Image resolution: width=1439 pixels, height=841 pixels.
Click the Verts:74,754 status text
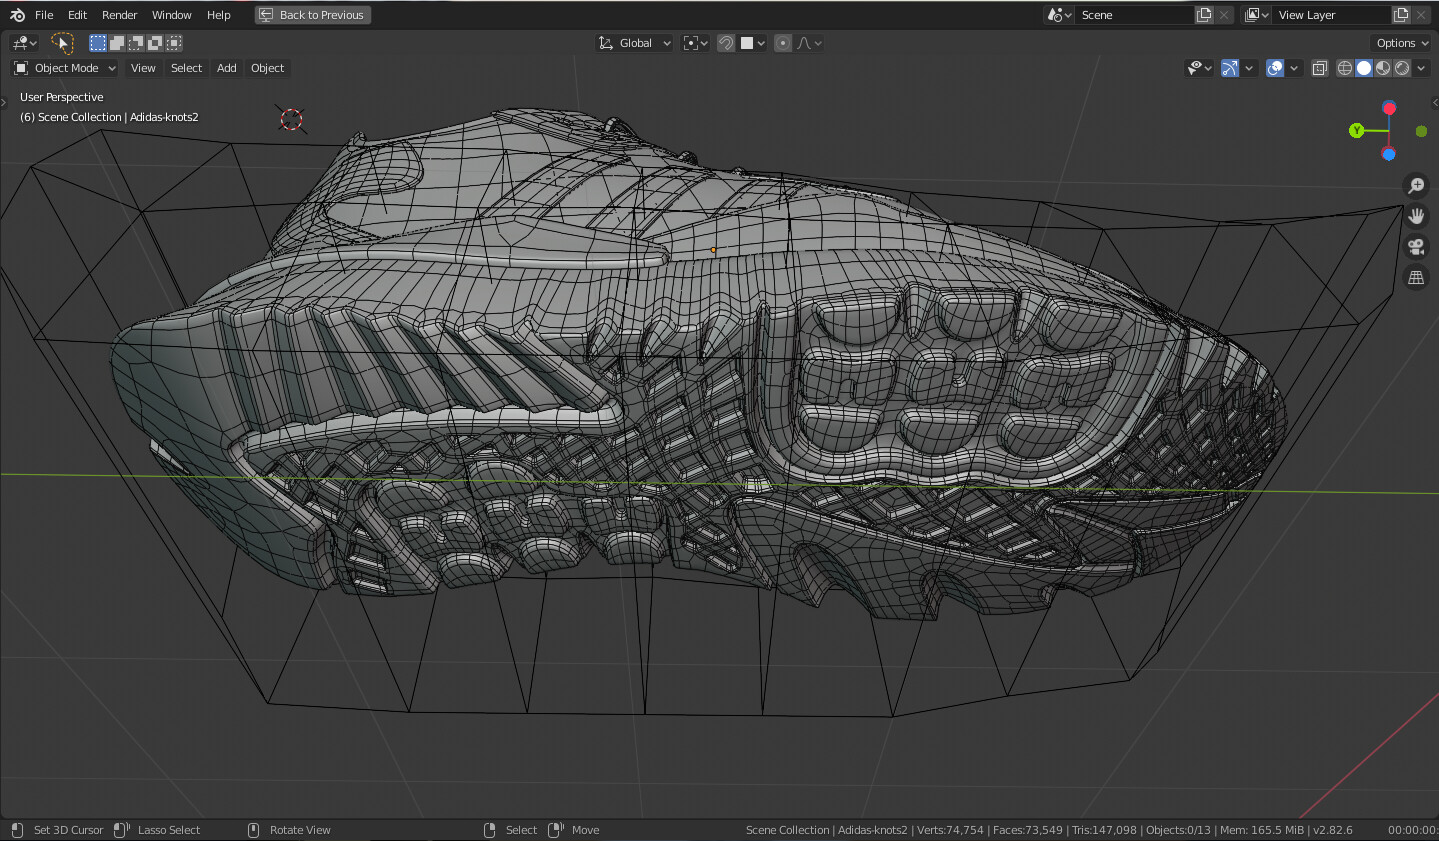click(950, 830)
